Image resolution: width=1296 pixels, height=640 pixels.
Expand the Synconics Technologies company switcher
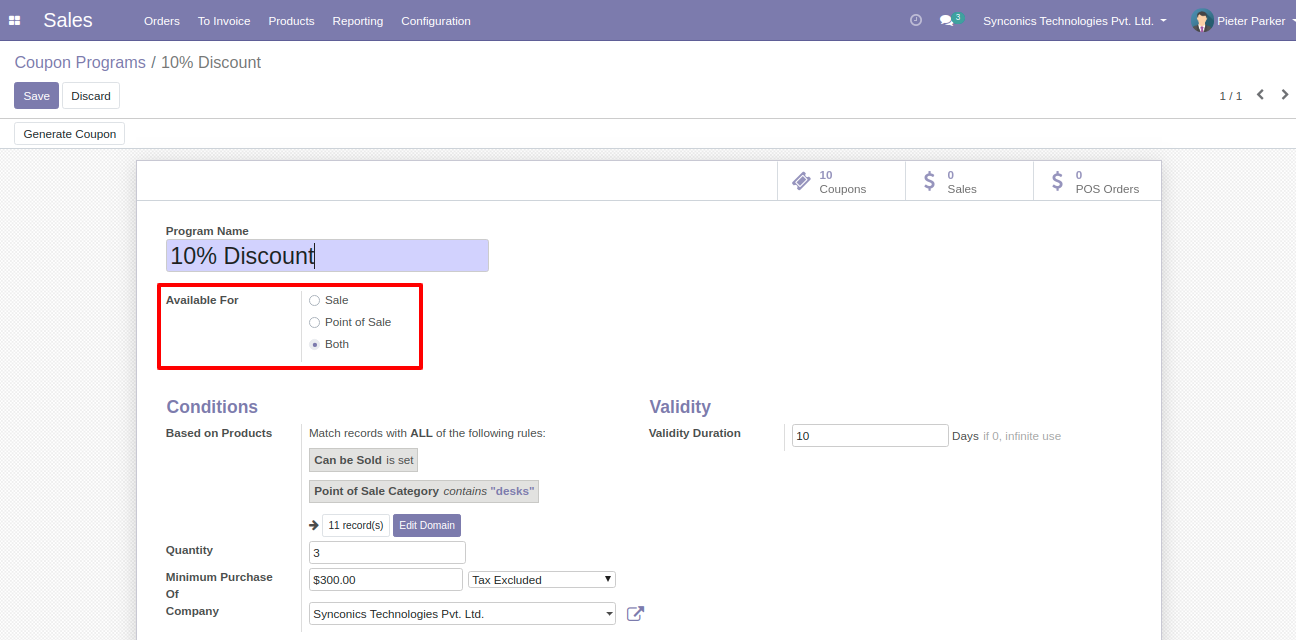click(1074, 21)
